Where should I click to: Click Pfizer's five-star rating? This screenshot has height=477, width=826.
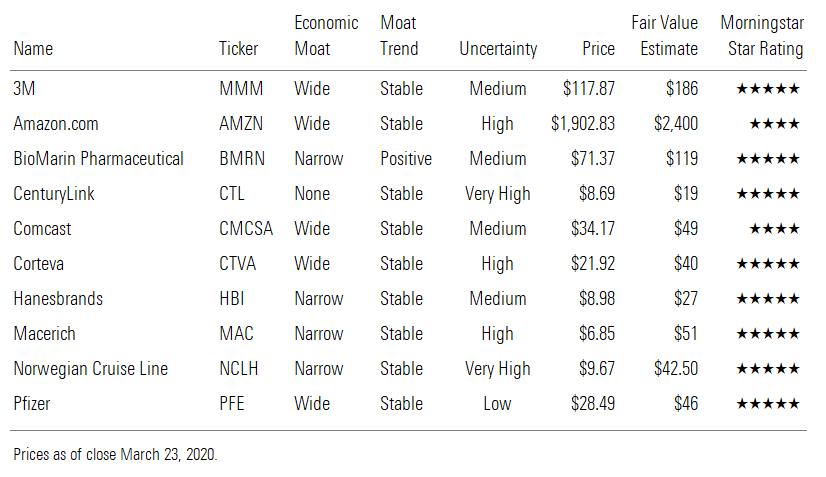(x=767, y=404)
